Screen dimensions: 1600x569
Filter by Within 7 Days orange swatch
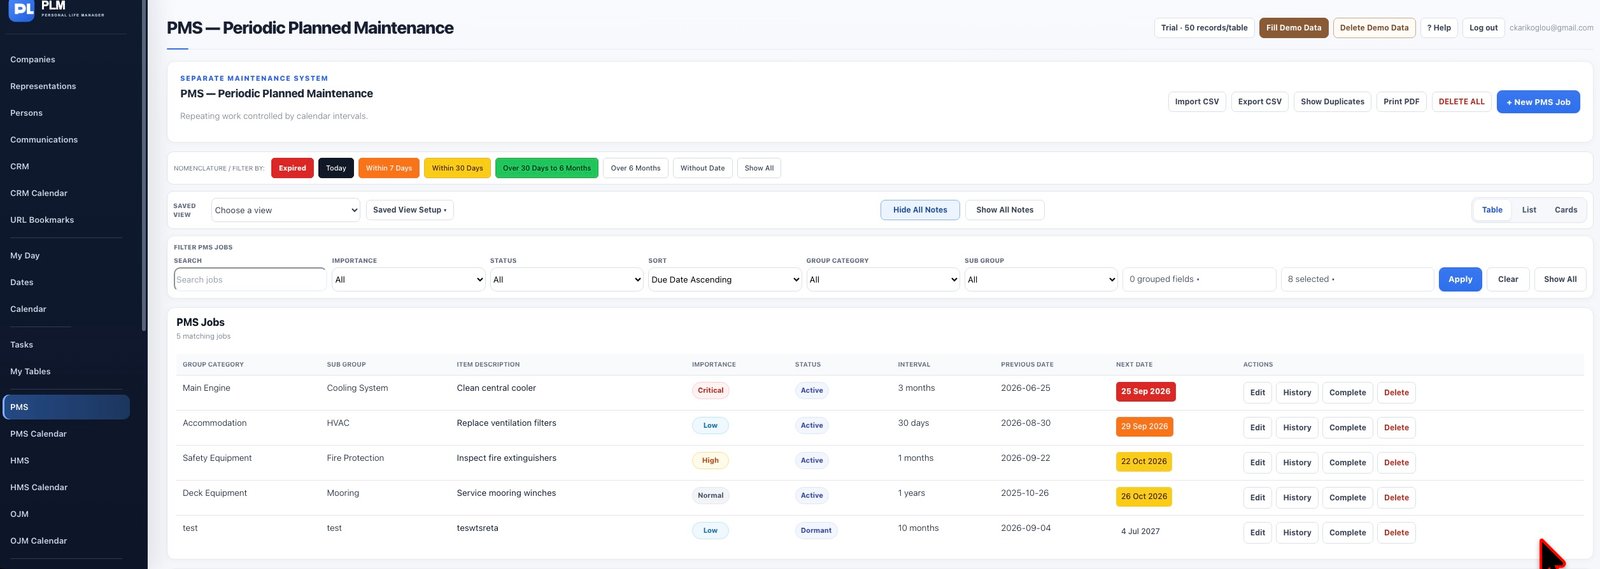pos(389,168)
